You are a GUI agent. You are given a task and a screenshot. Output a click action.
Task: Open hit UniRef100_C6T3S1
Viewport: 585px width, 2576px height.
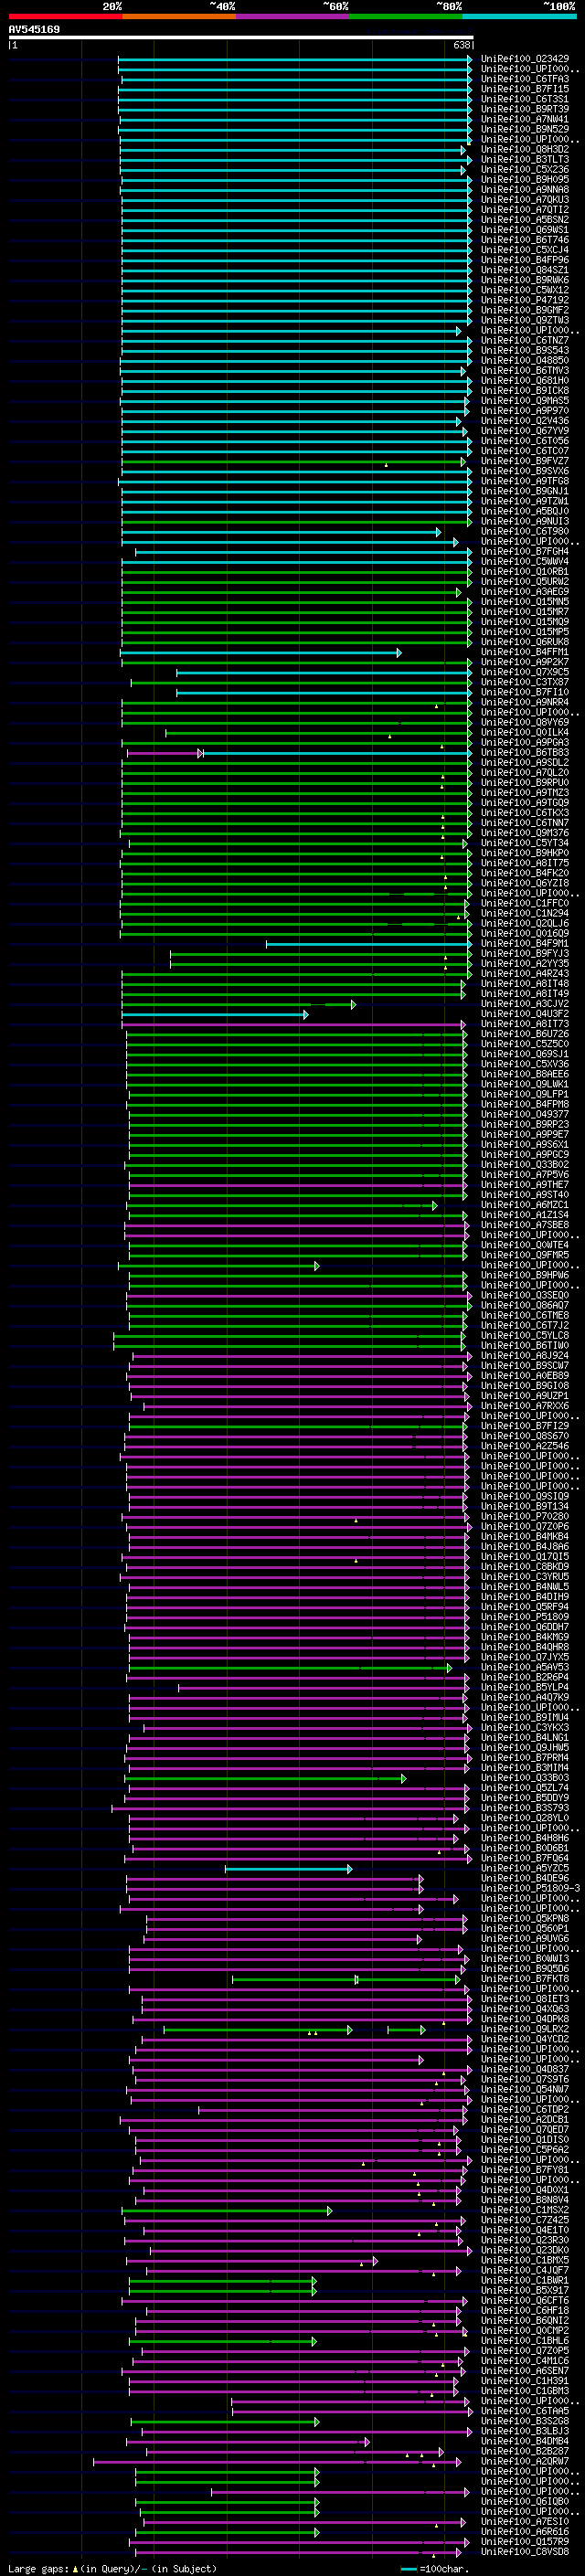pos(524,99)
